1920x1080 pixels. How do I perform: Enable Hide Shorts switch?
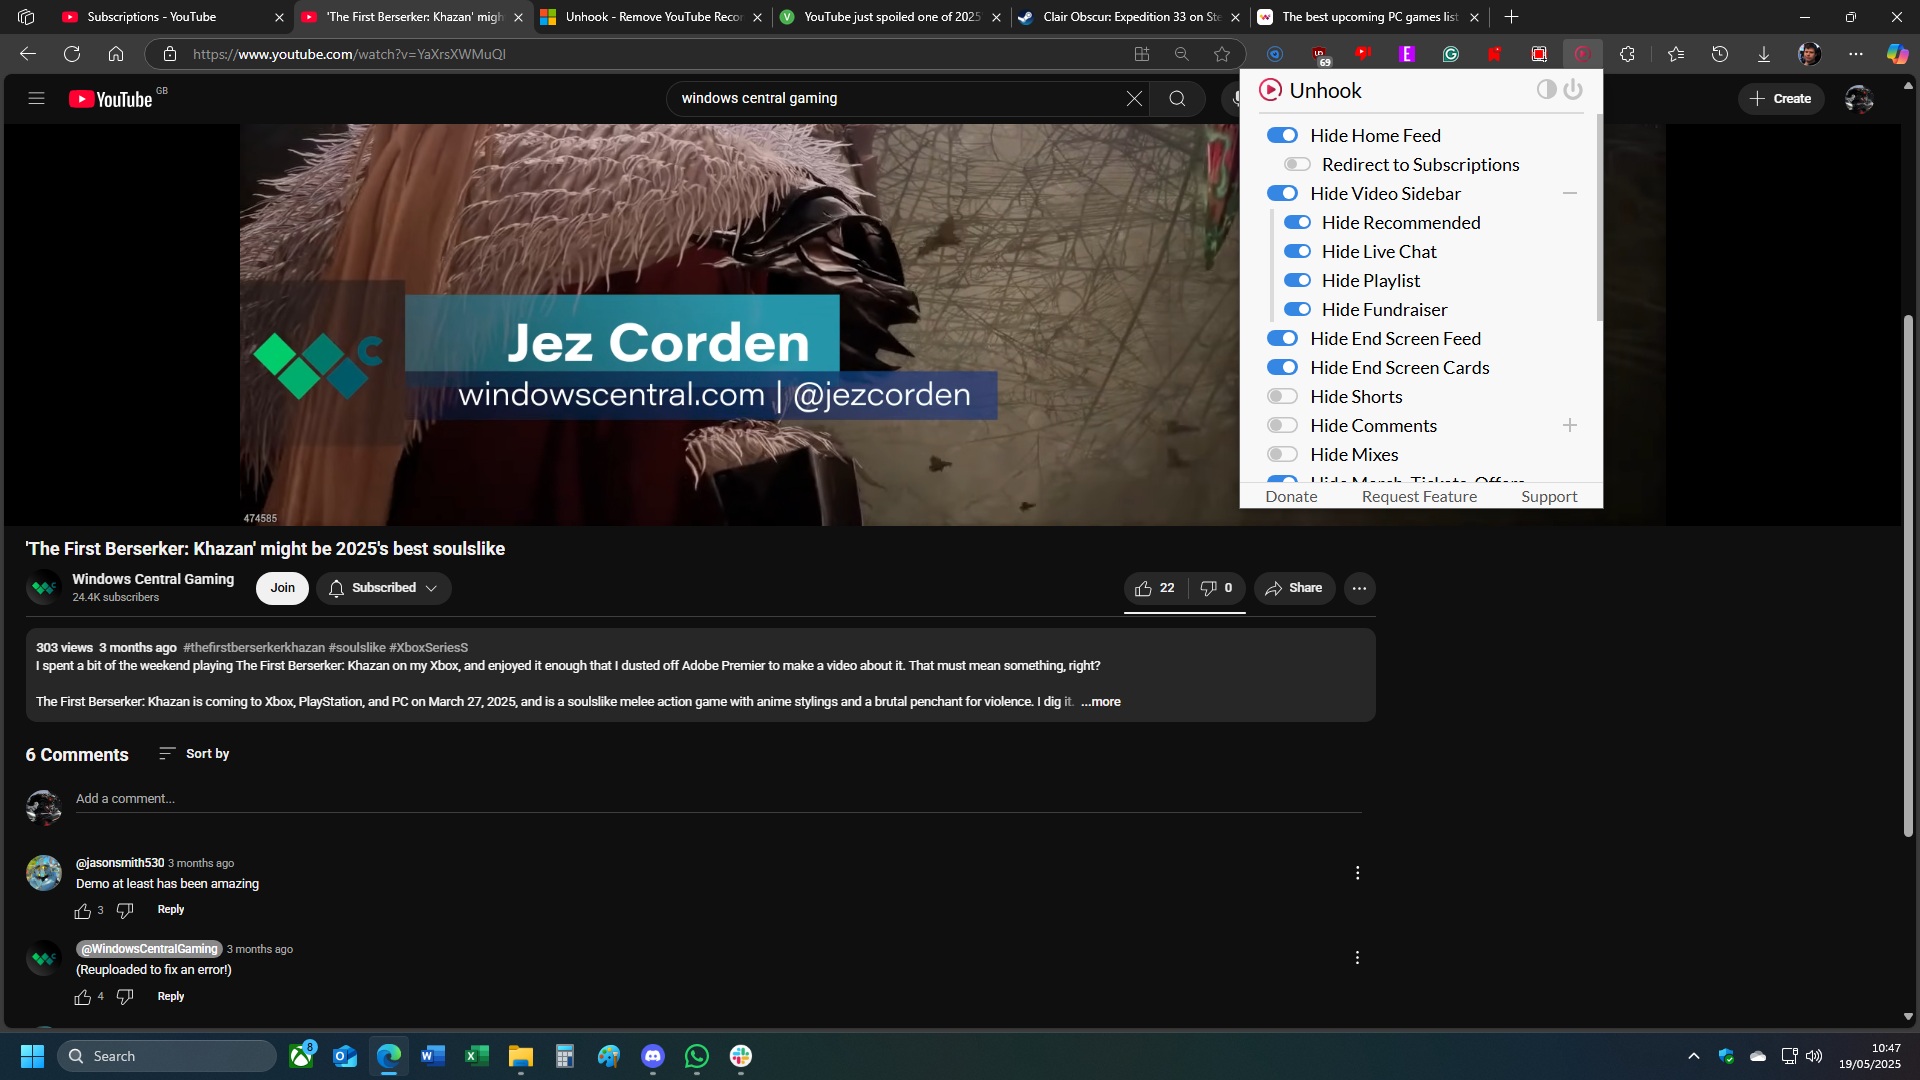coord(1282,396)
